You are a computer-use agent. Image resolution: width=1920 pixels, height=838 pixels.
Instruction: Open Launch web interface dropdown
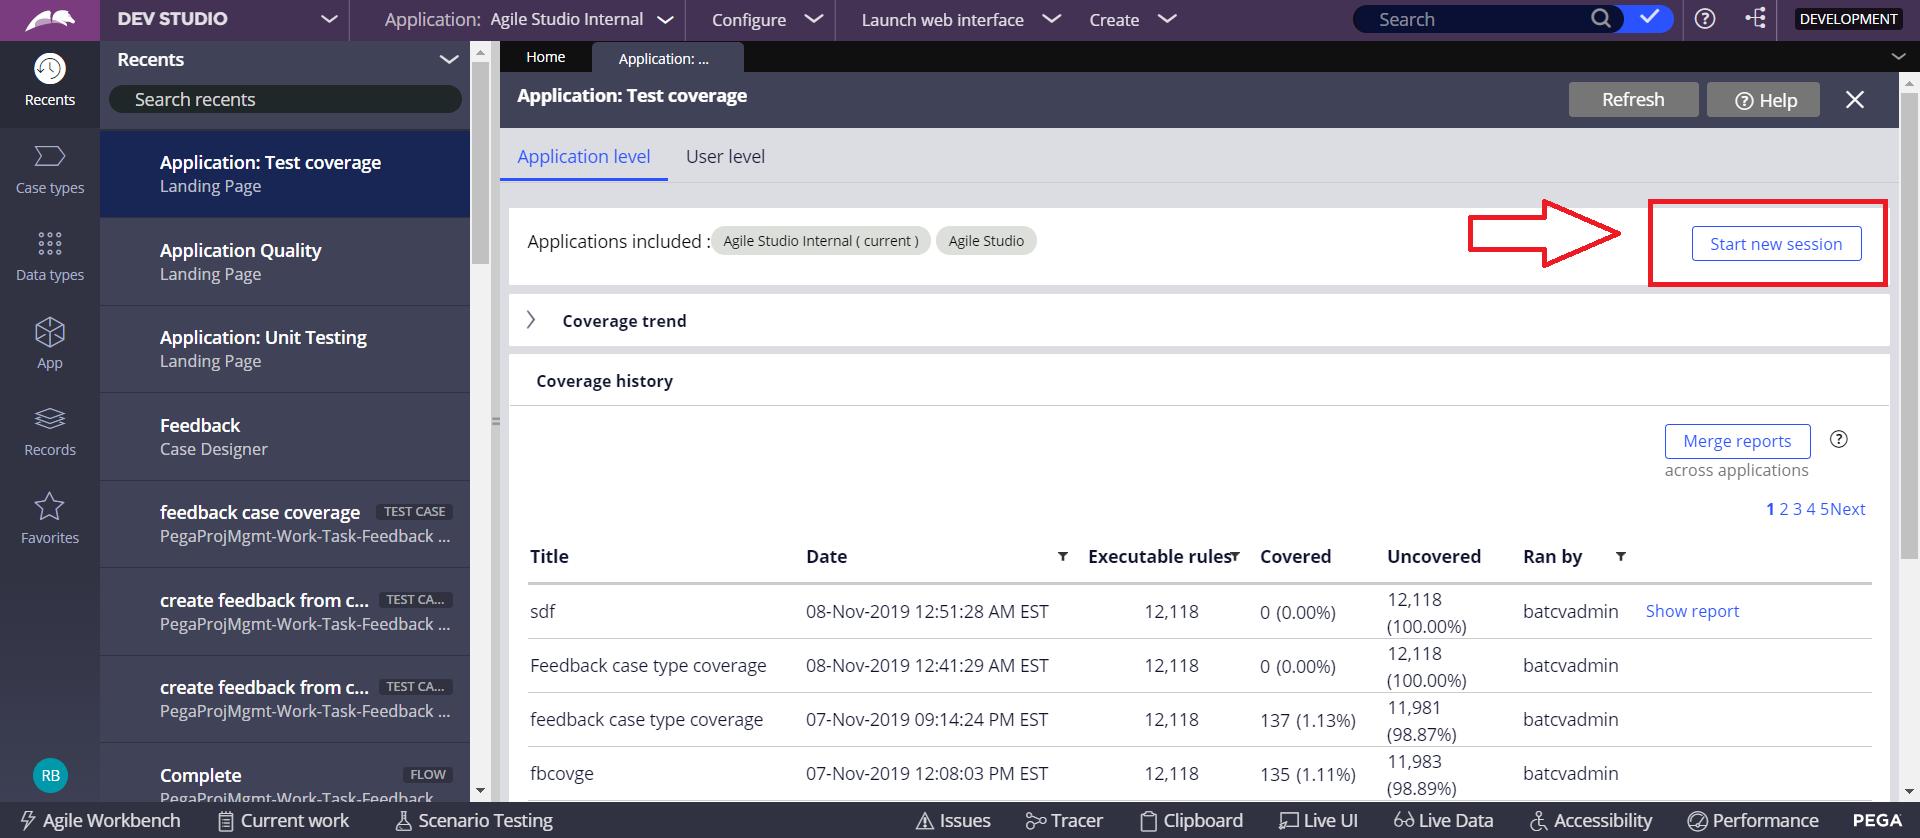[960, 19]
